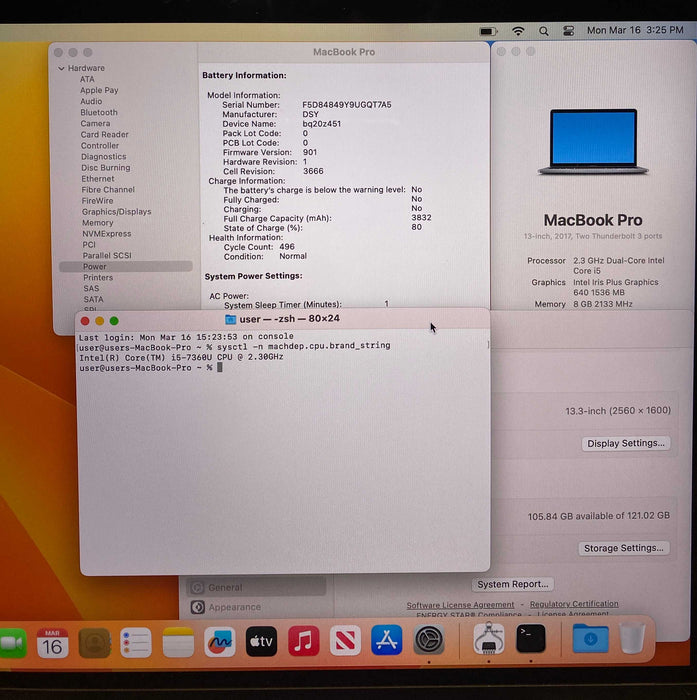Open the Downloads folder in the Dock
The width and height of the screenshot is (697, 700).
tap(590, 638)
